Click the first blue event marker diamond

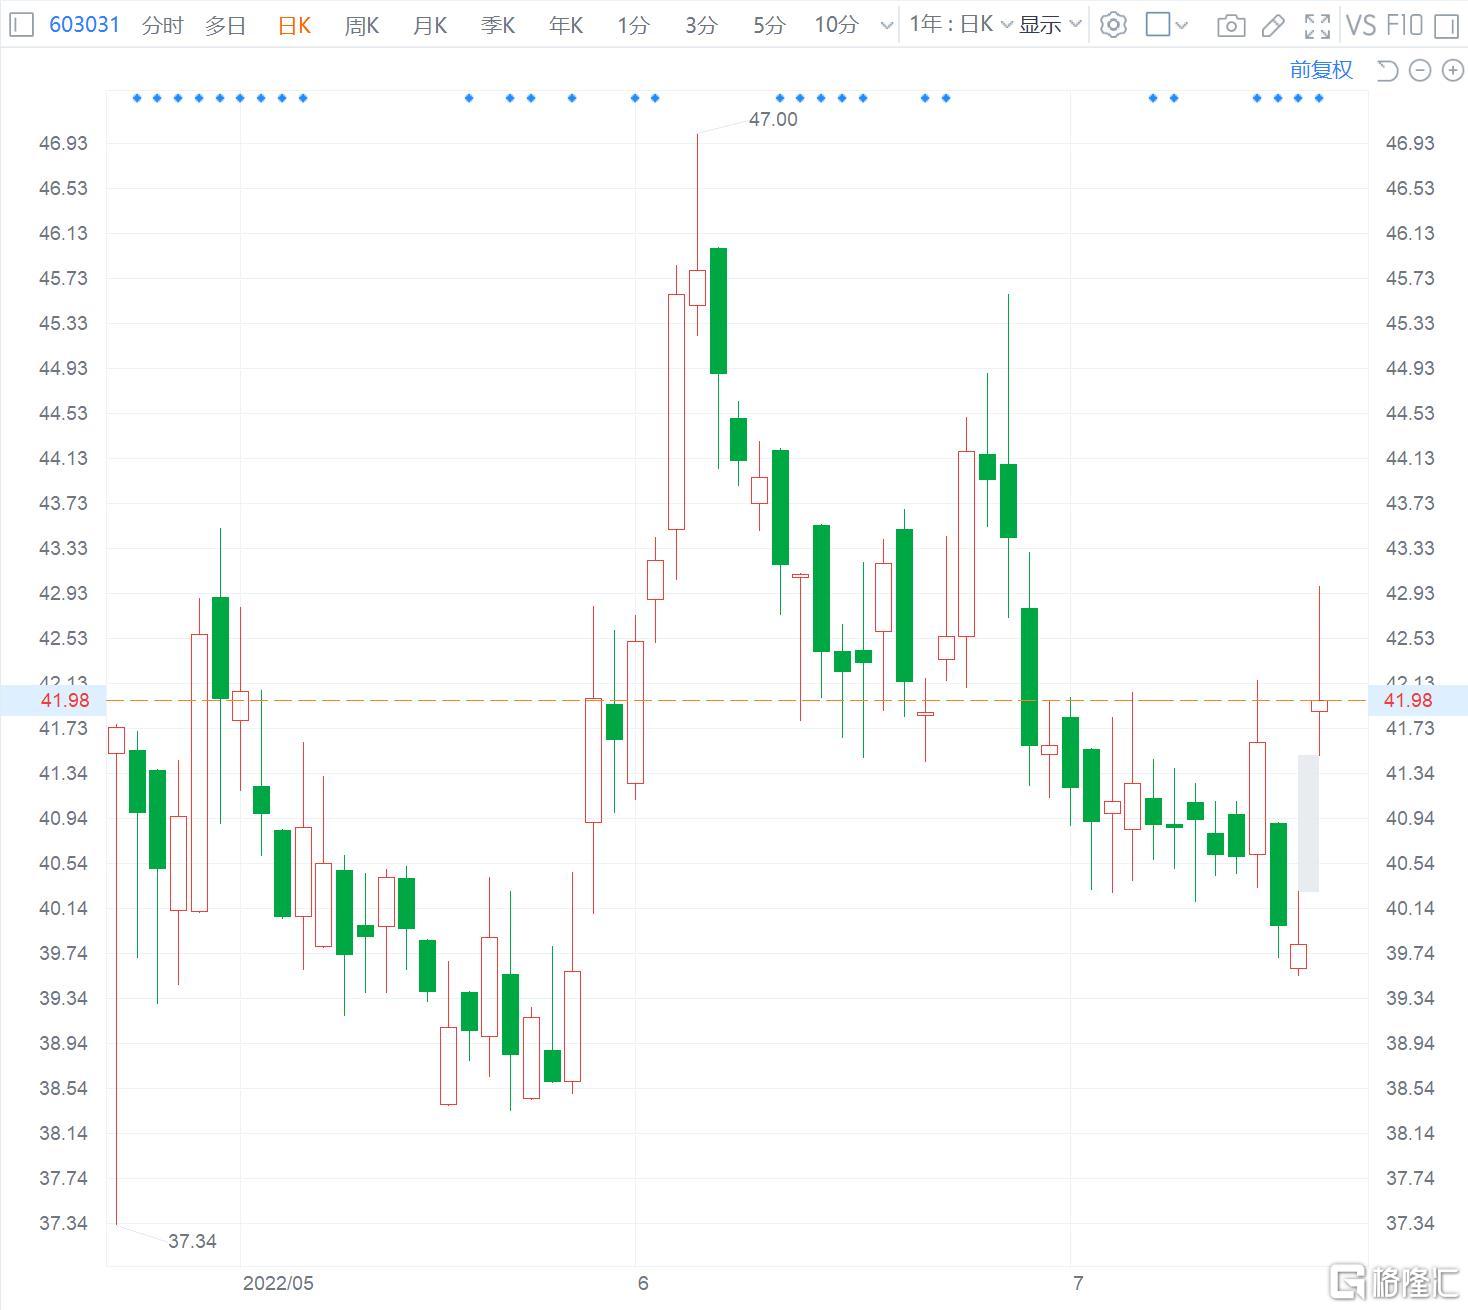click(137, 98)
